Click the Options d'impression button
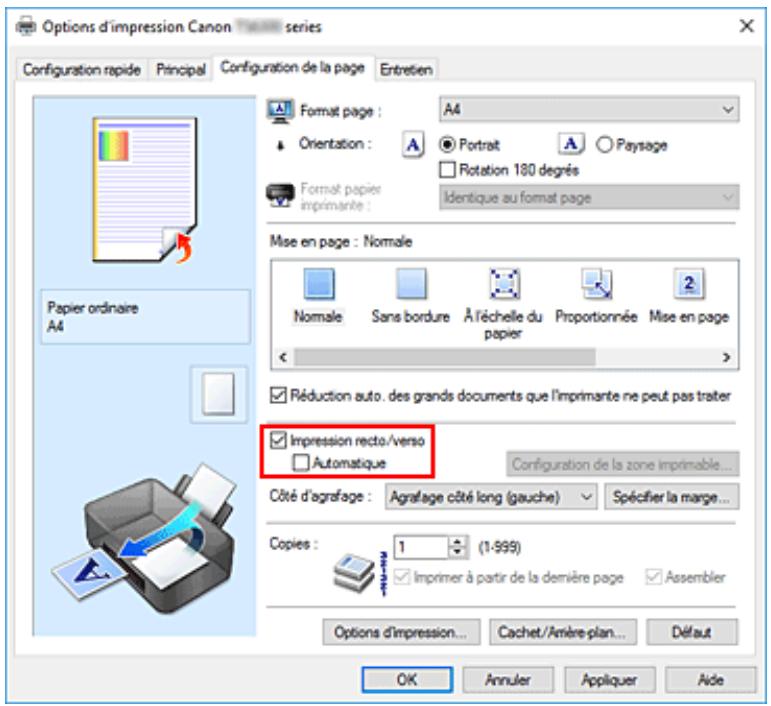771x706 pixels. (400, 632)
